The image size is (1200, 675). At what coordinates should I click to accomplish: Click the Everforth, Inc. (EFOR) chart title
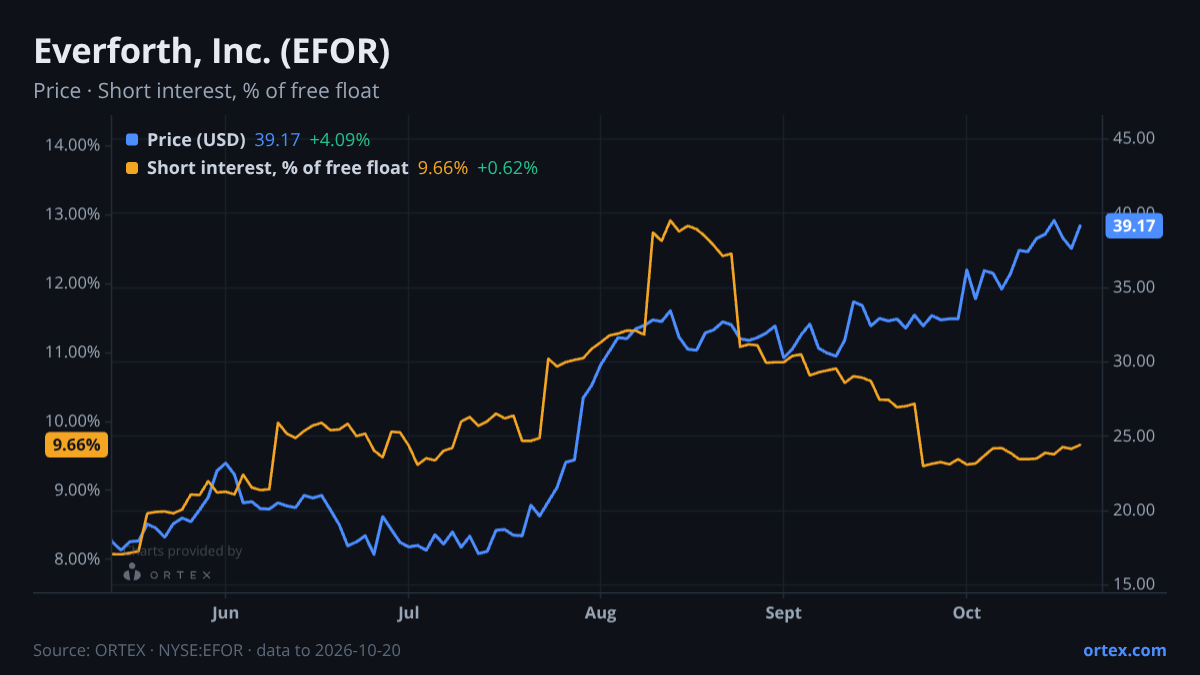click(x=212, y=52)
